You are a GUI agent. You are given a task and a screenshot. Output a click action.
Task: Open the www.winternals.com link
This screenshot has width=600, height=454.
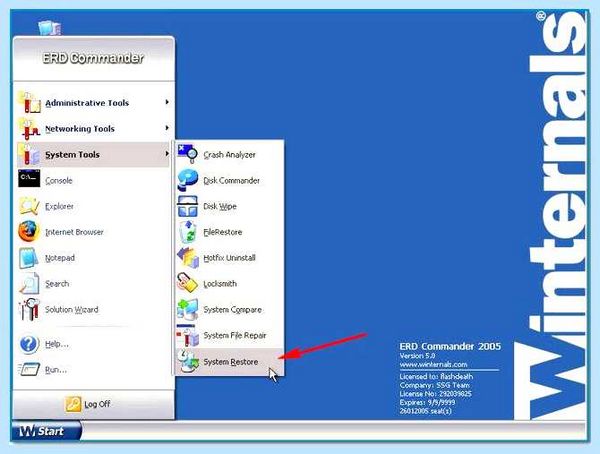(x=433, y=364)
